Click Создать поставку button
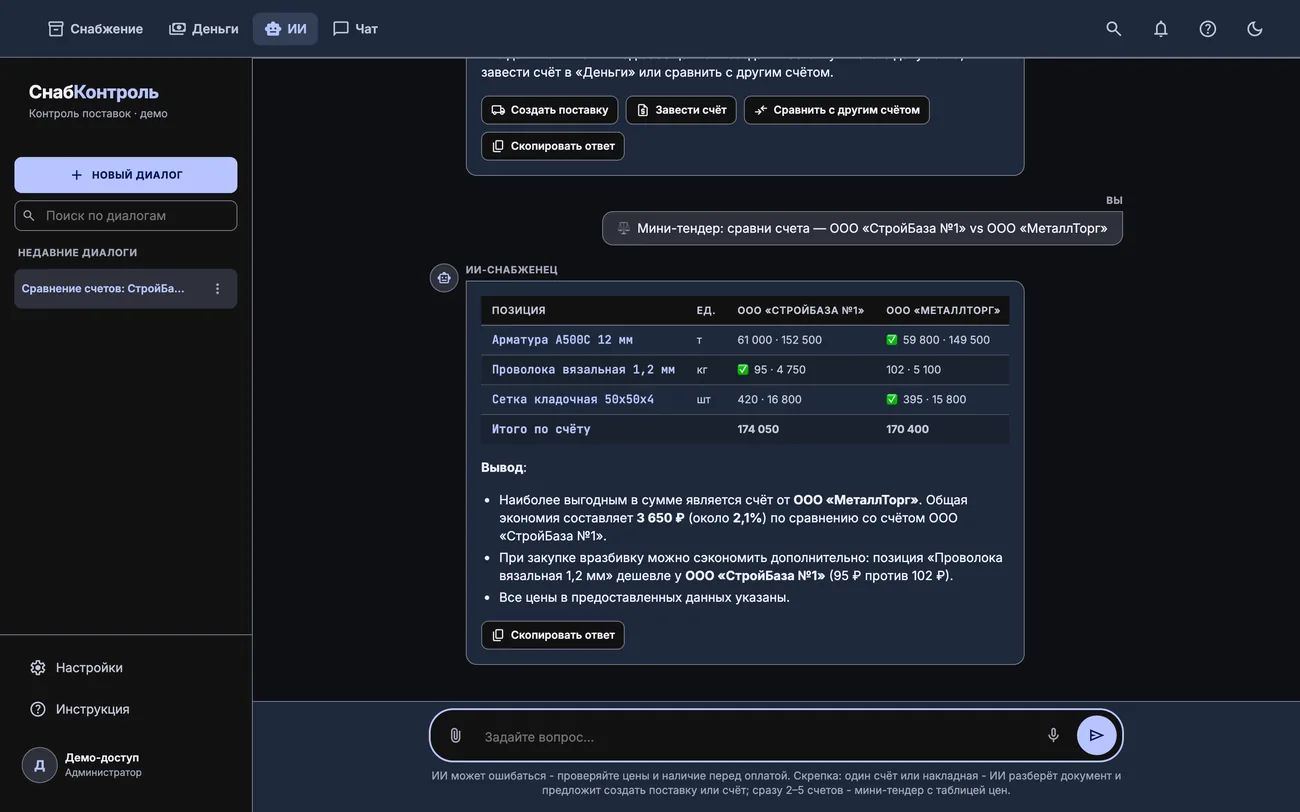 [549, 110]
